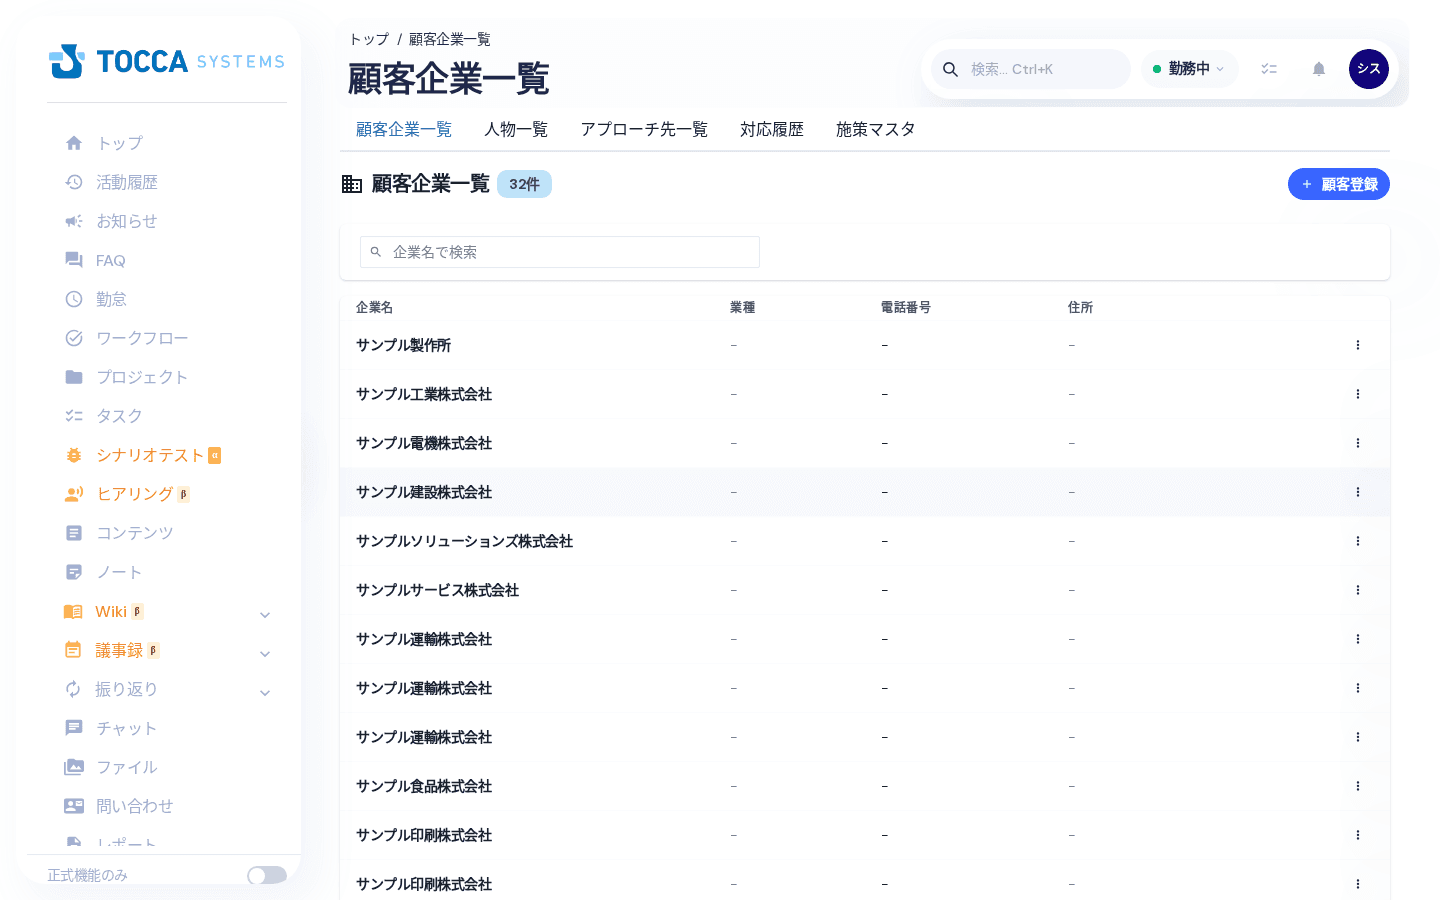
Task: Click the トップ breadcrumb link
Action: click(369, 39)
